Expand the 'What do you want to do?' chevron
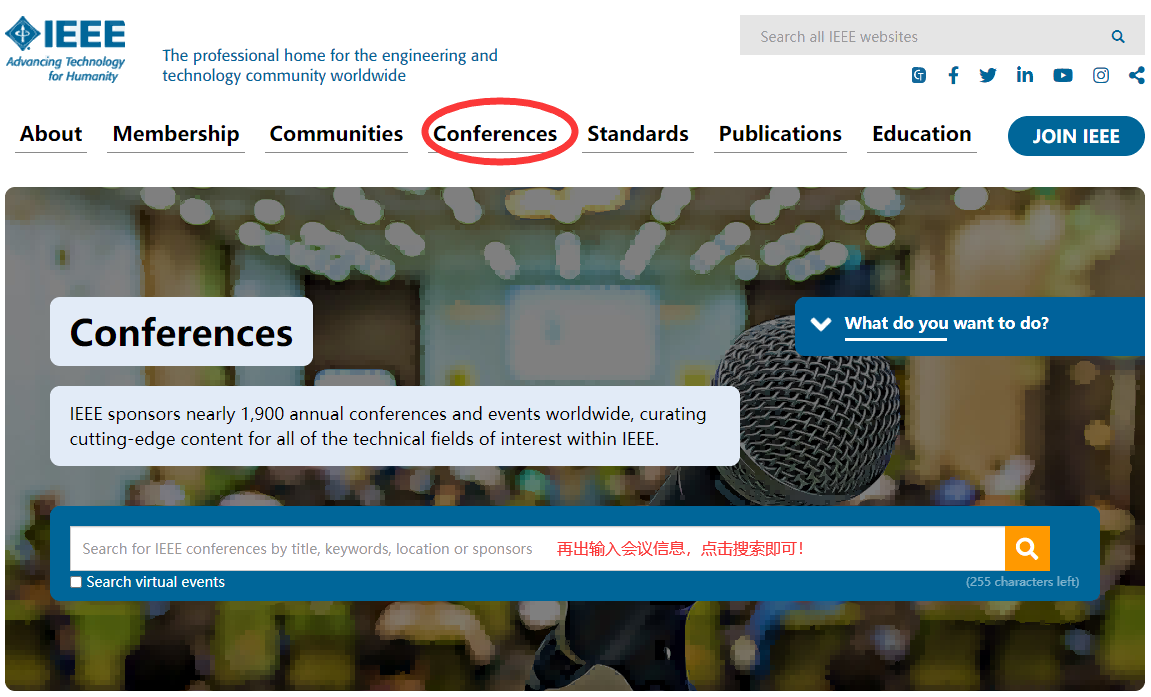Image resolution: width=1151 pixels, height=697 pixels. point(821,324)
